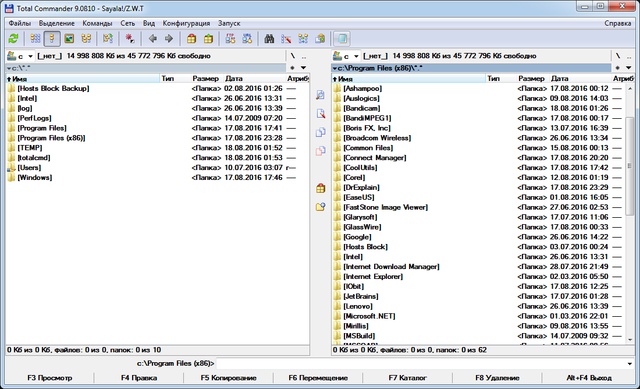Open the Справка menu
640x389 pixels.
tap(618, 23)
